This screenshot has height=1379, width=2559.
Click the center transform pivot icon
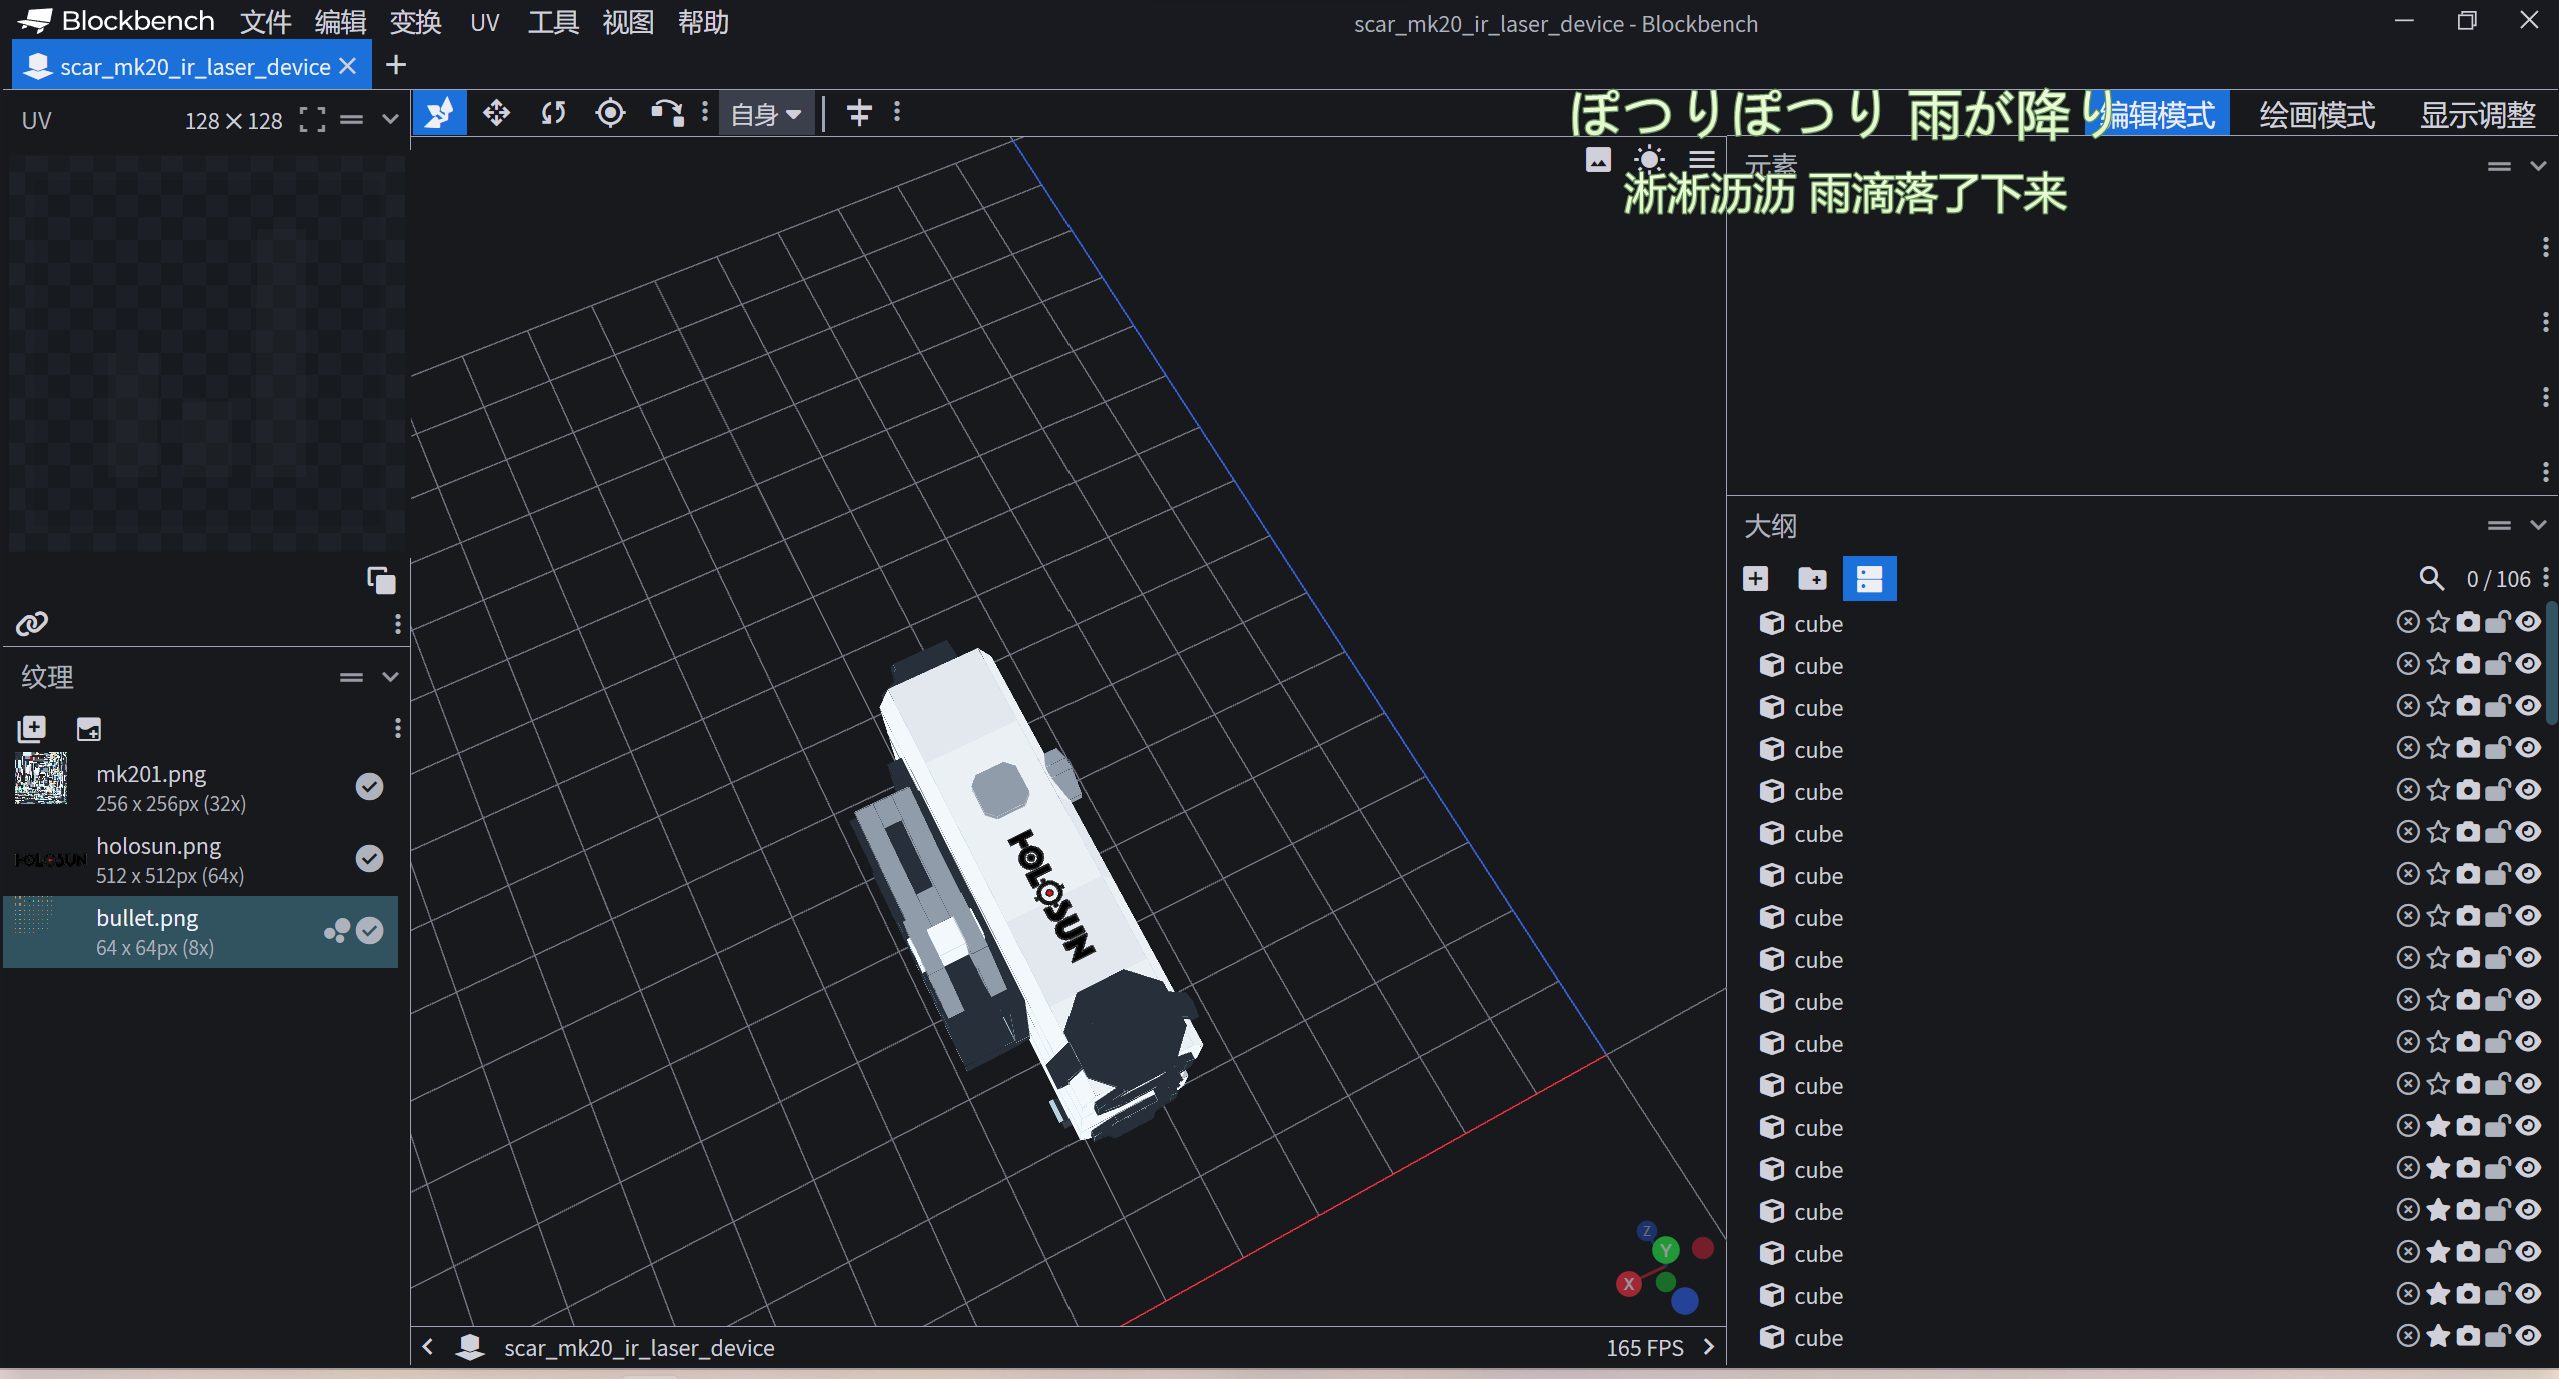coord(859,113)
